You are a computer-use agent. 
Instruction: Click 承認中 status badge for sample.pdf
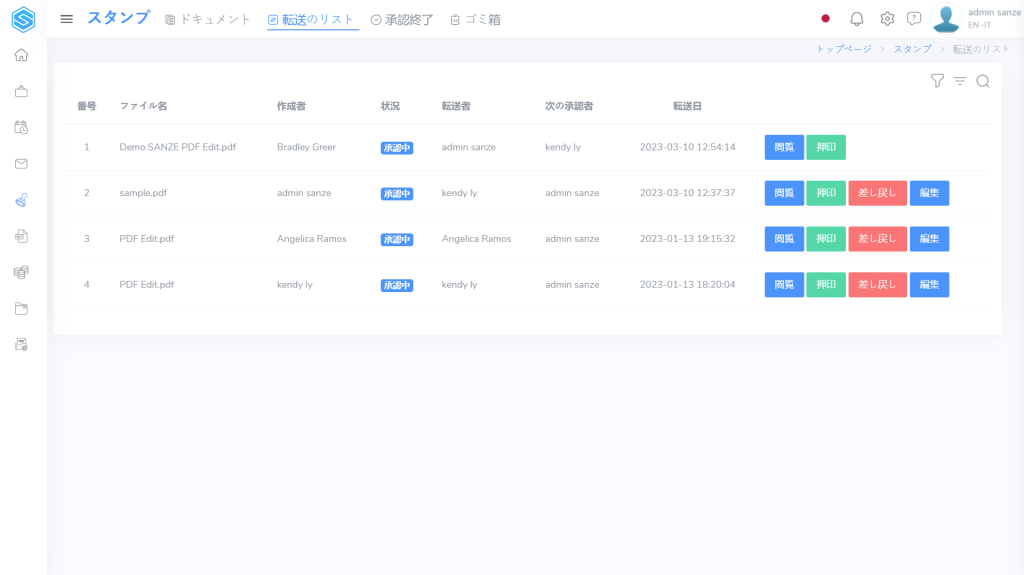pos(397,194)
